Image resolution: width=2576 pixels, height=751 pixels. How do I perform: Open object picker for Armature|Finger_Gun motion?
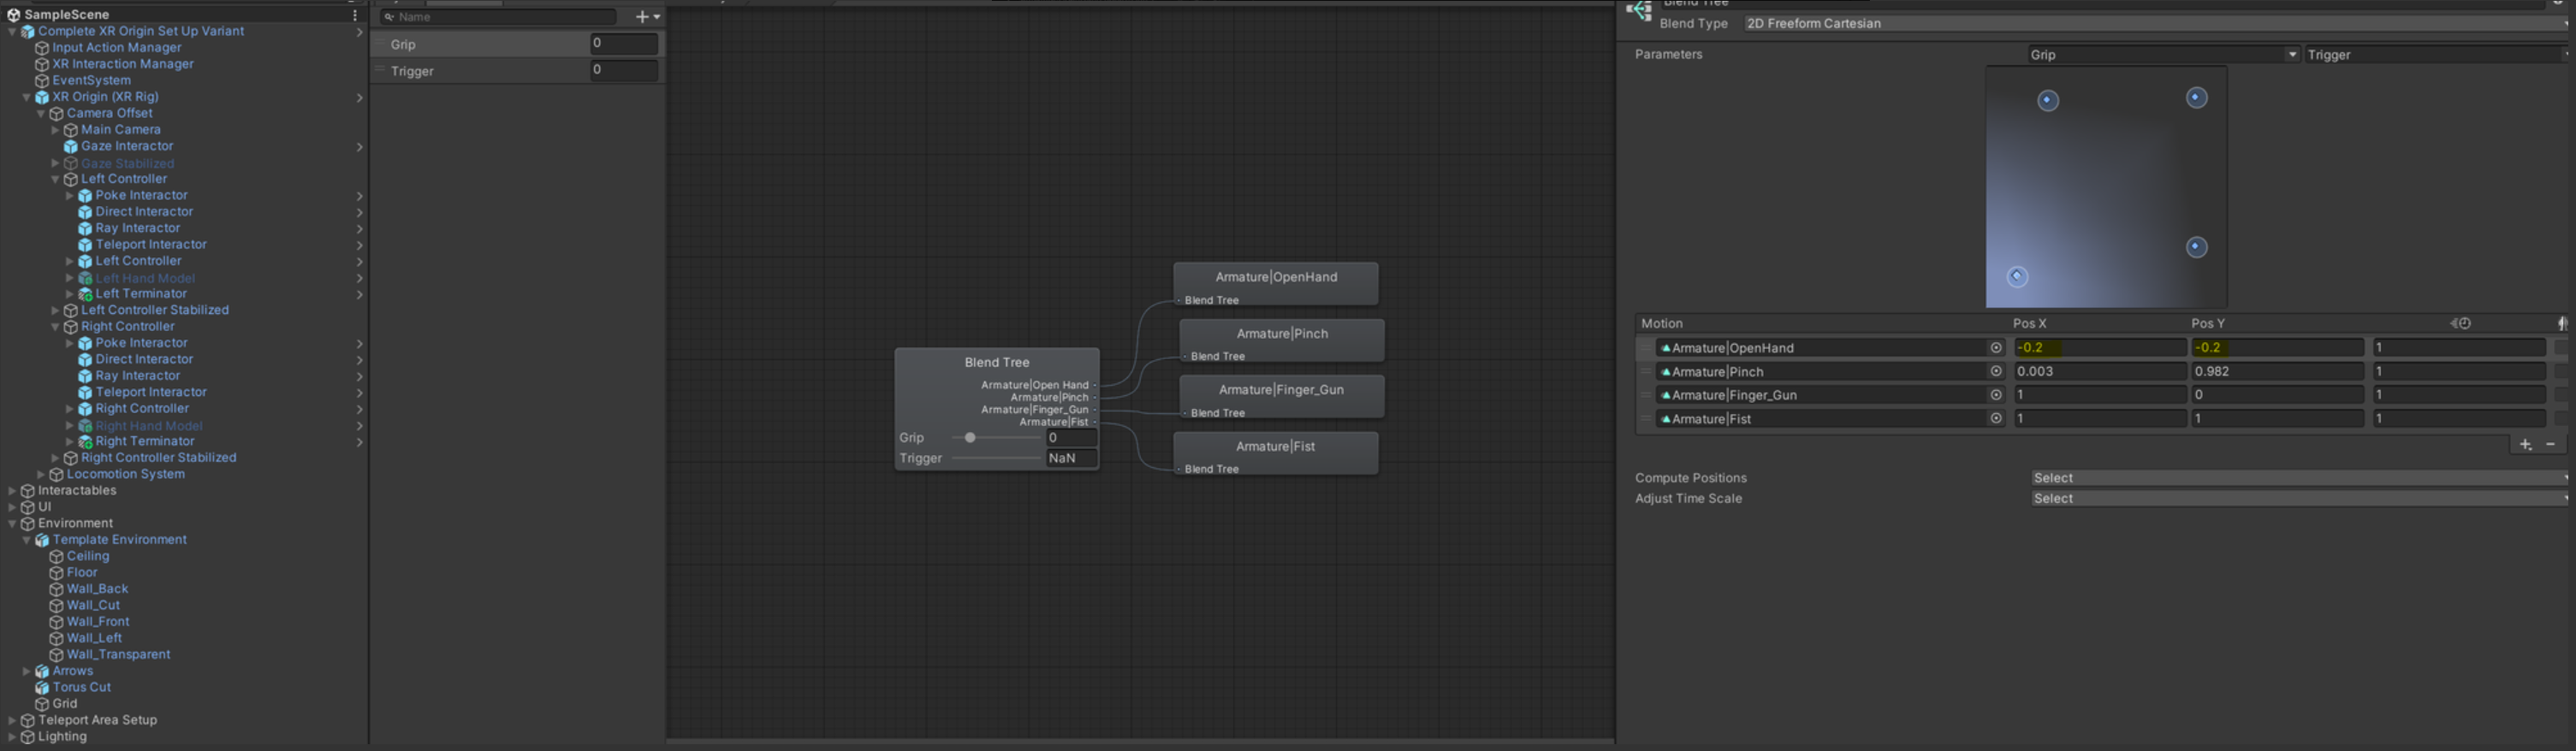[x=1996, y=395]
